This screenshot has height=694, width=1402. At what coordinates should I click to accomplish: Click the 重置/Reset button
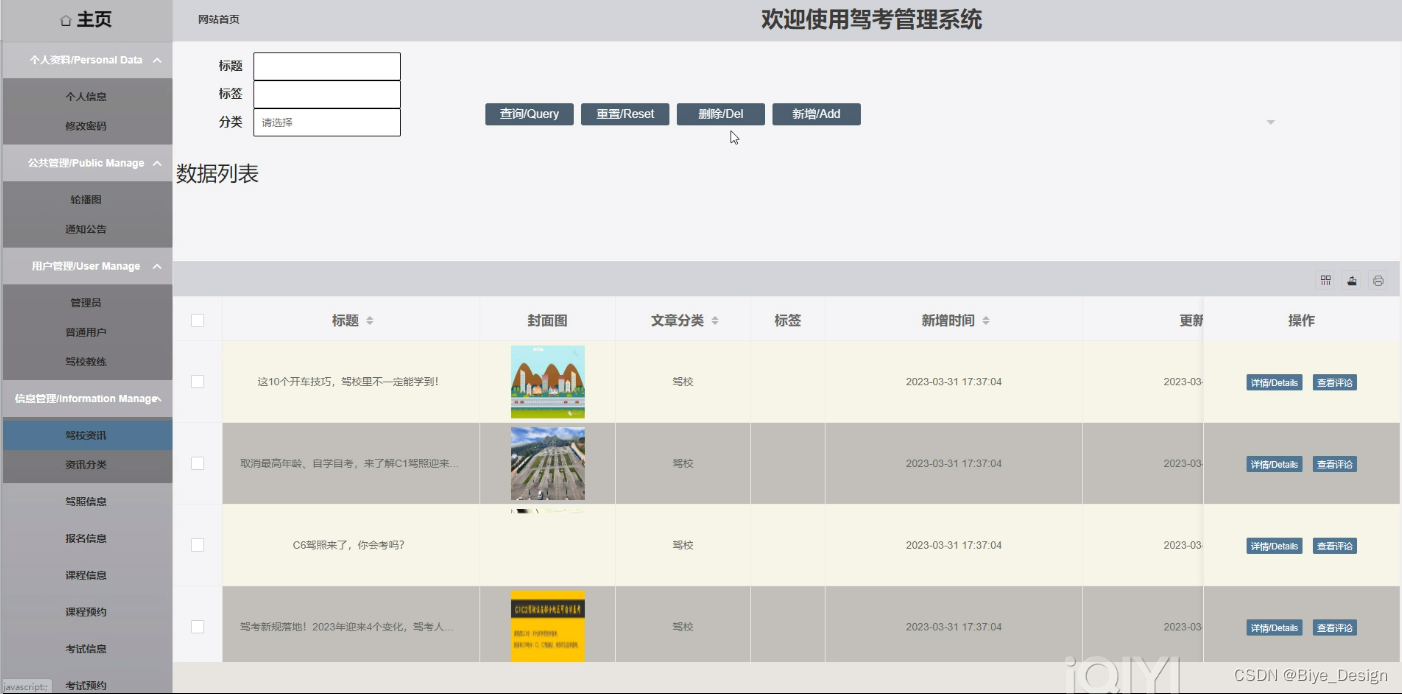[625, 114]
